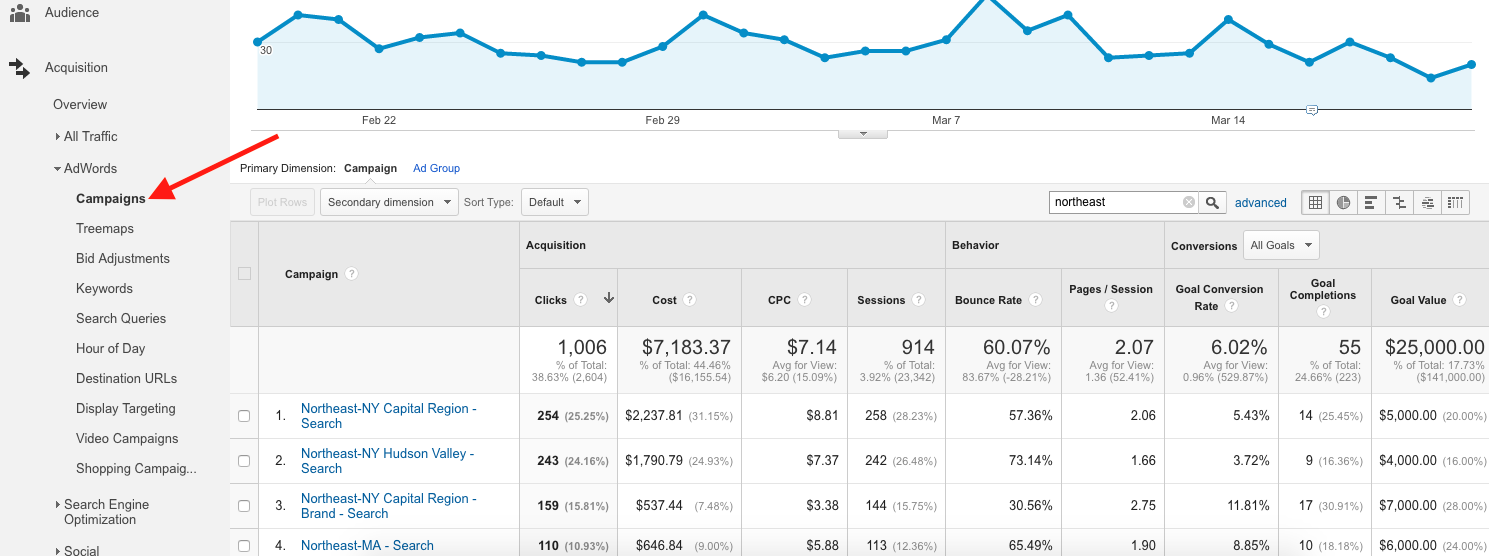1489x556 pixels.
Task: Open the Treemaps report in the sidebar
Action: (x=105, y=228)
